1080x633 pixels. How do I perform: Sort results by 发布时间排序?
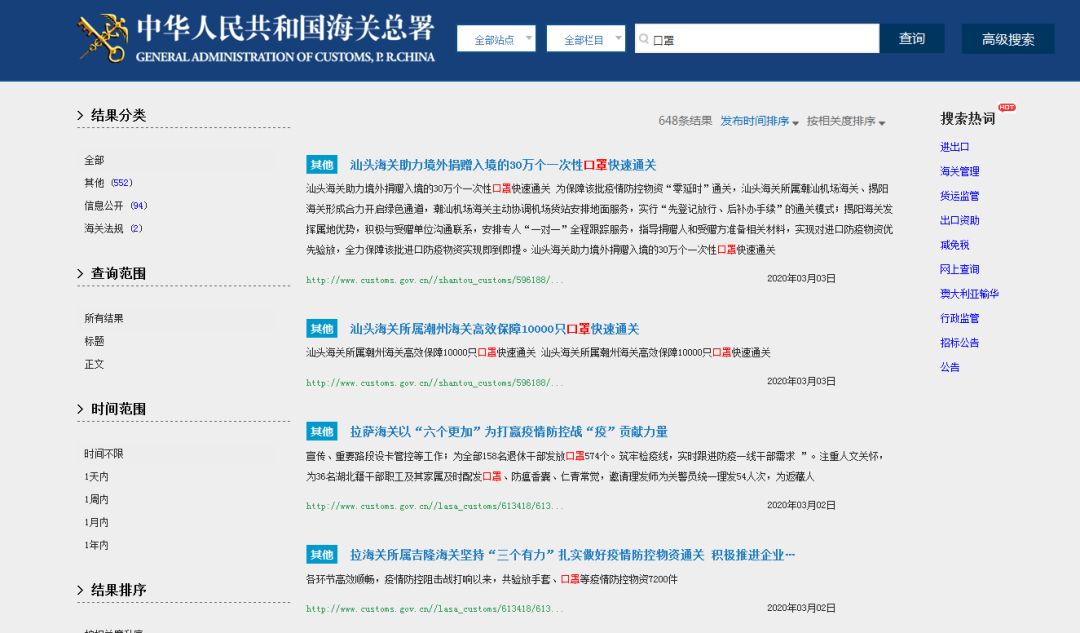tap(759, 121)
